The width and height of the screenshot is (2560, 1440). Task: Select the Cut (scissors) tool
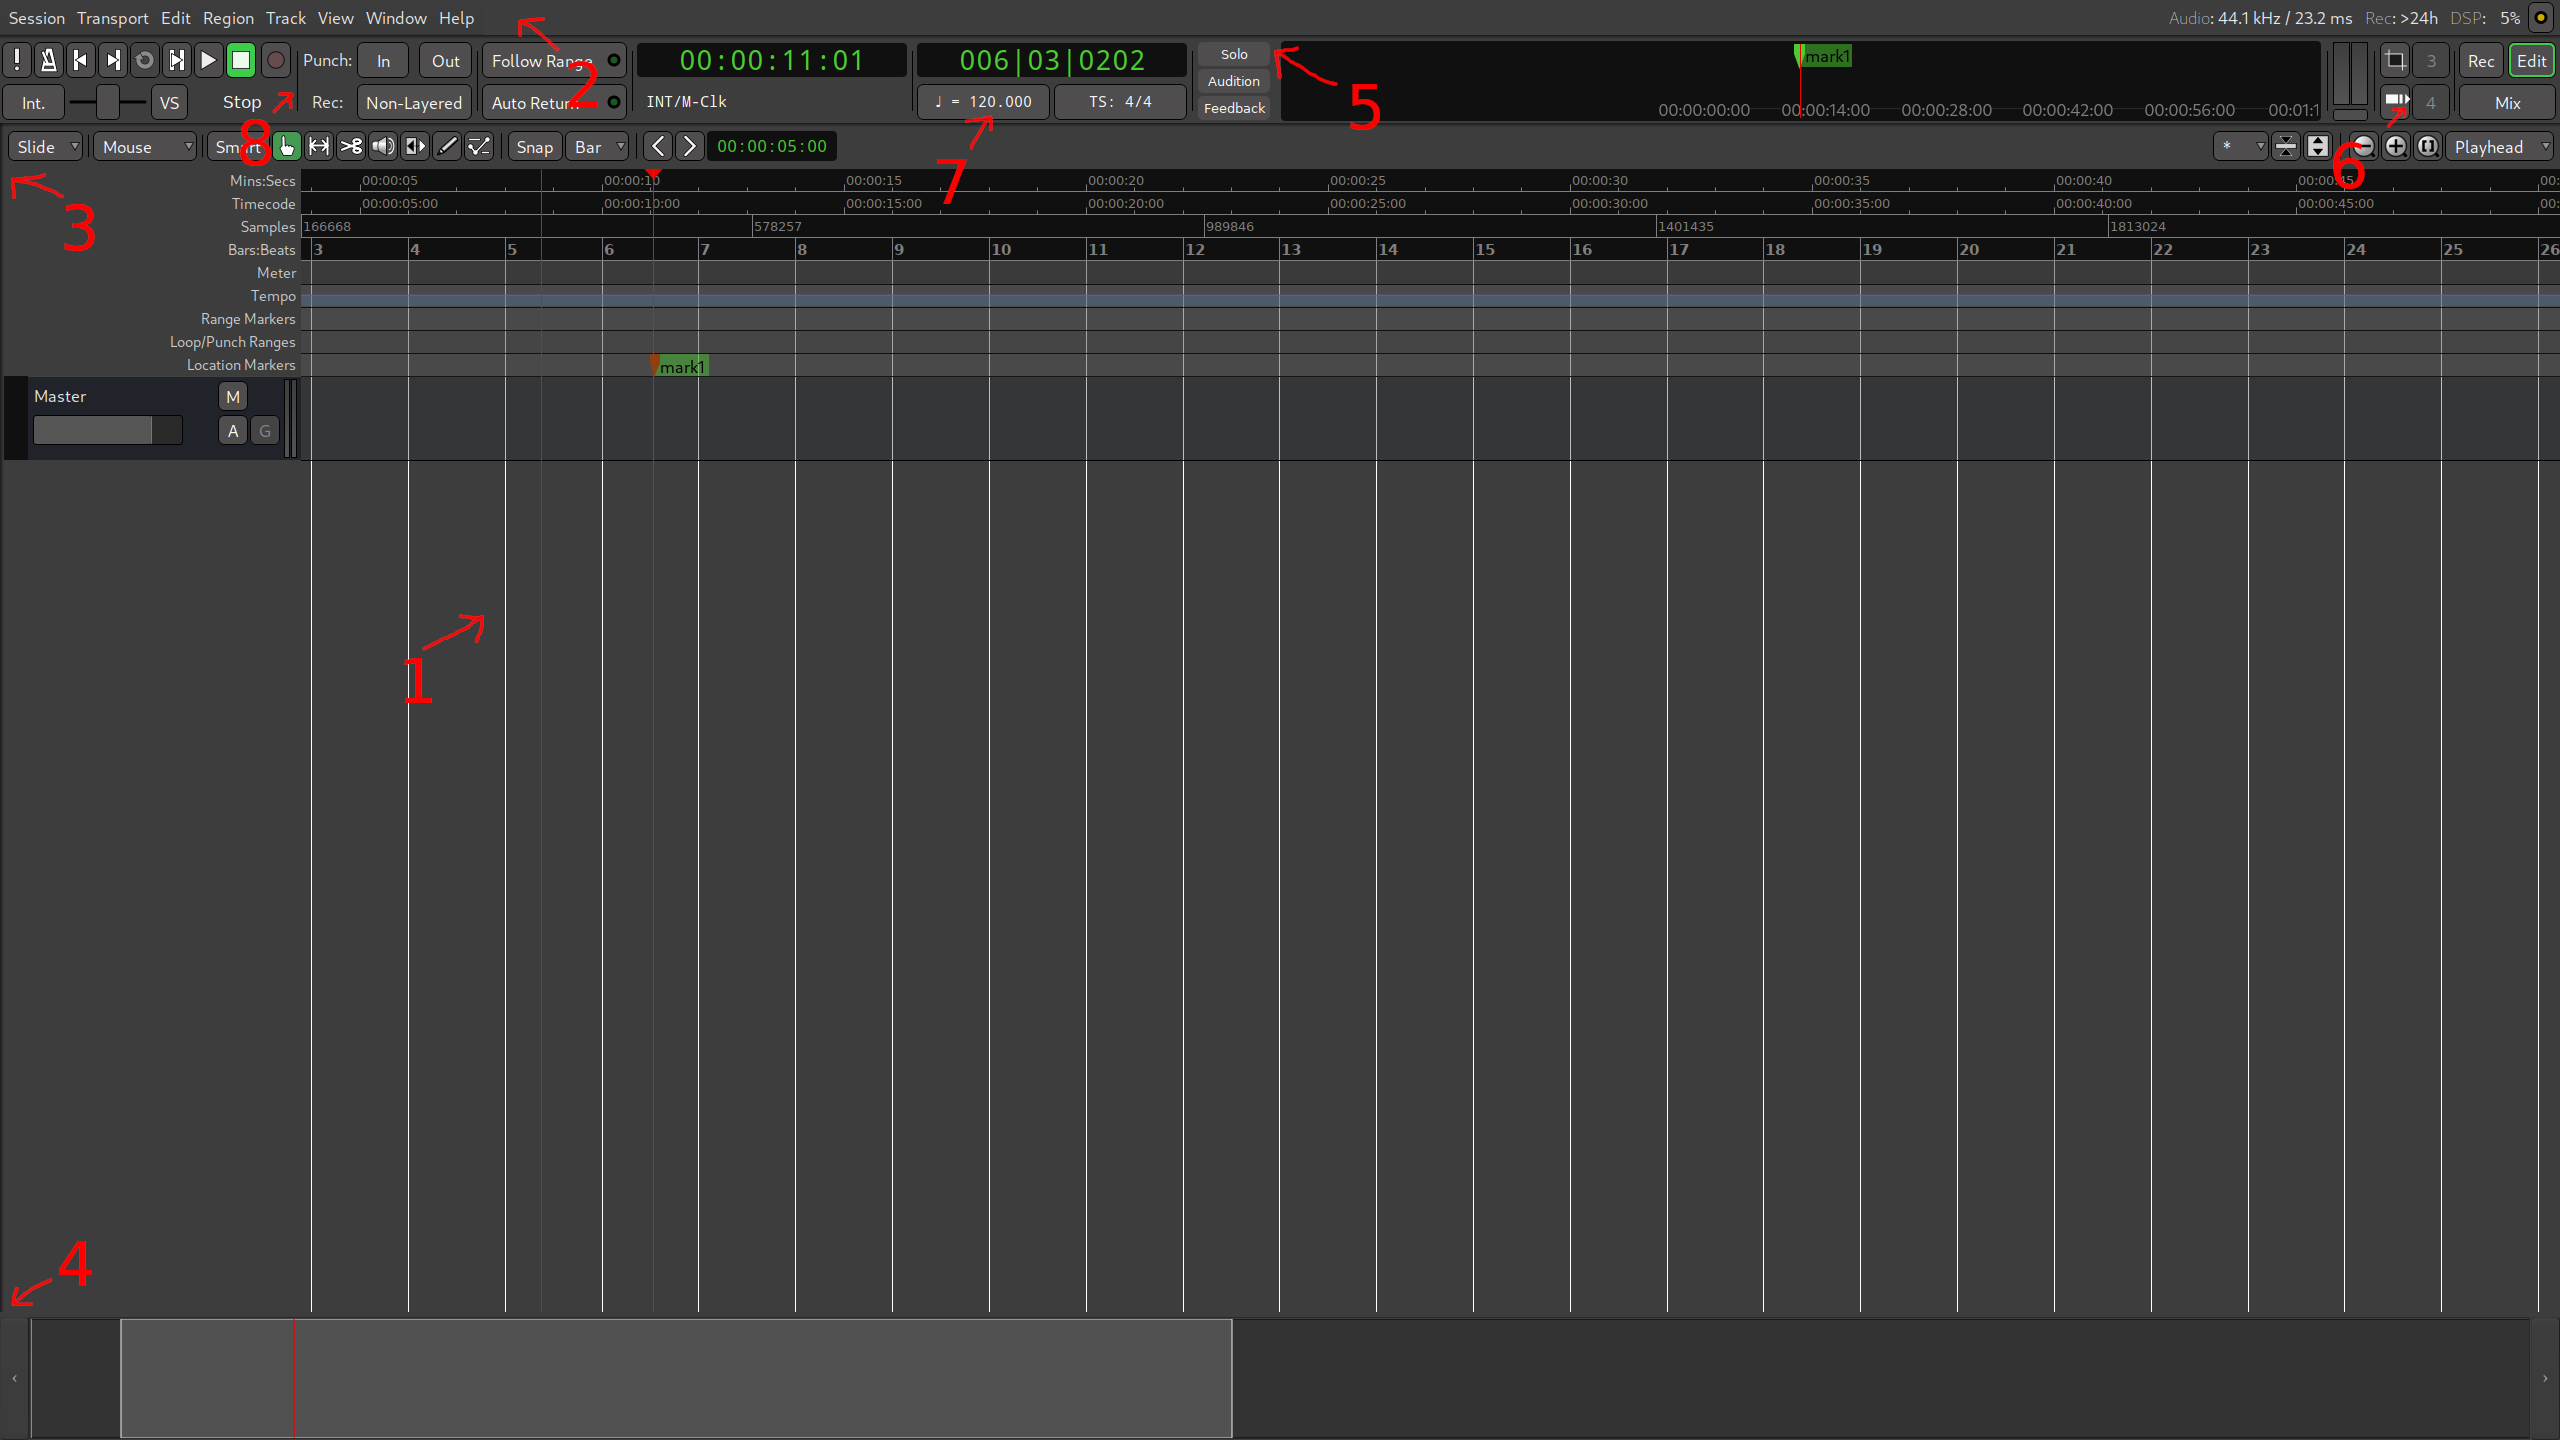pos(351,147)
